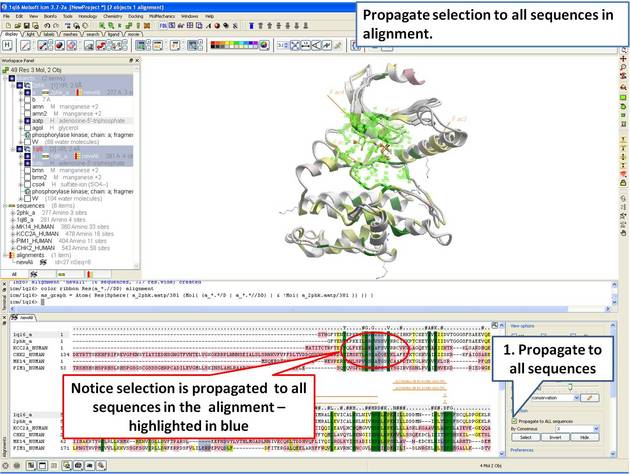The image size is (630, 474).
Task: Switch to the labels tab
Action: pyautogui.click(x=49, y=35)
